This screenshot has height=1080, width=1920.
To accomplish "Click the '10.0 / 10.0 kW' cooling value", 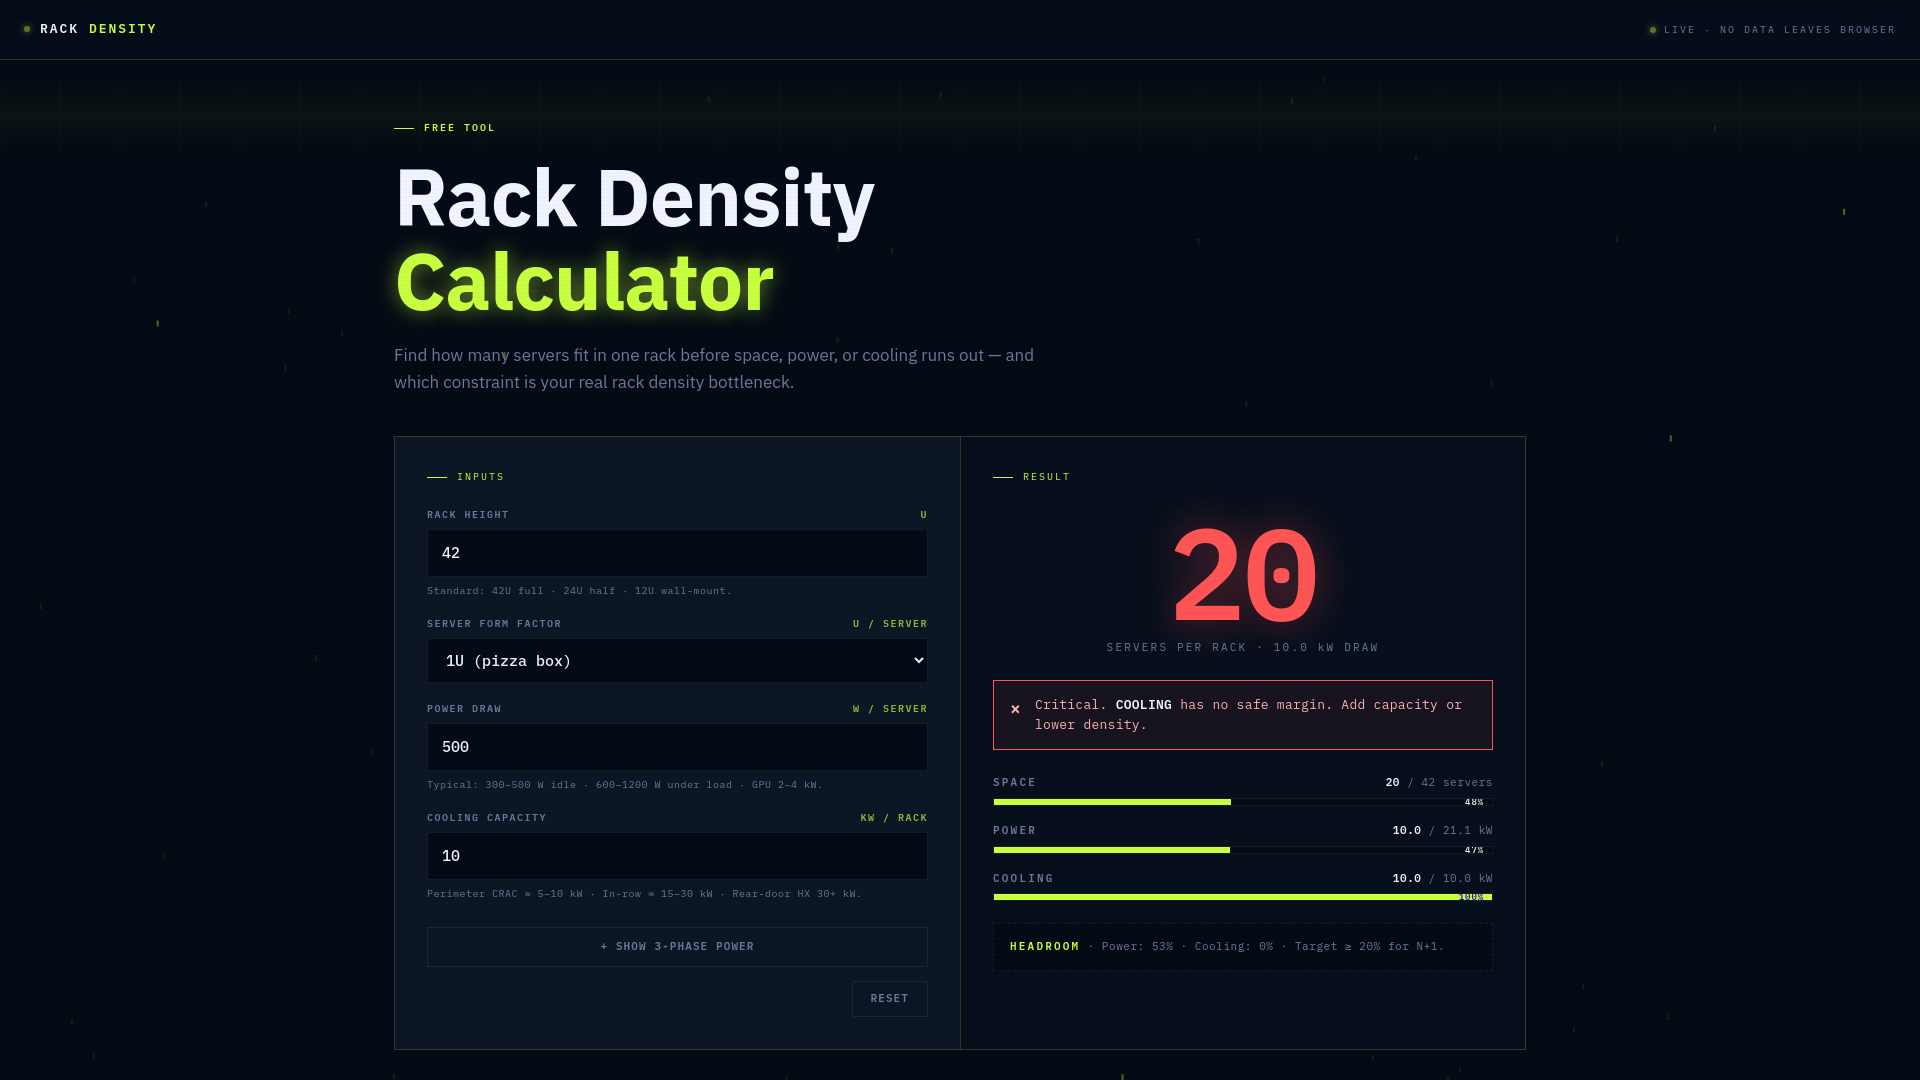I will 1442,879.
